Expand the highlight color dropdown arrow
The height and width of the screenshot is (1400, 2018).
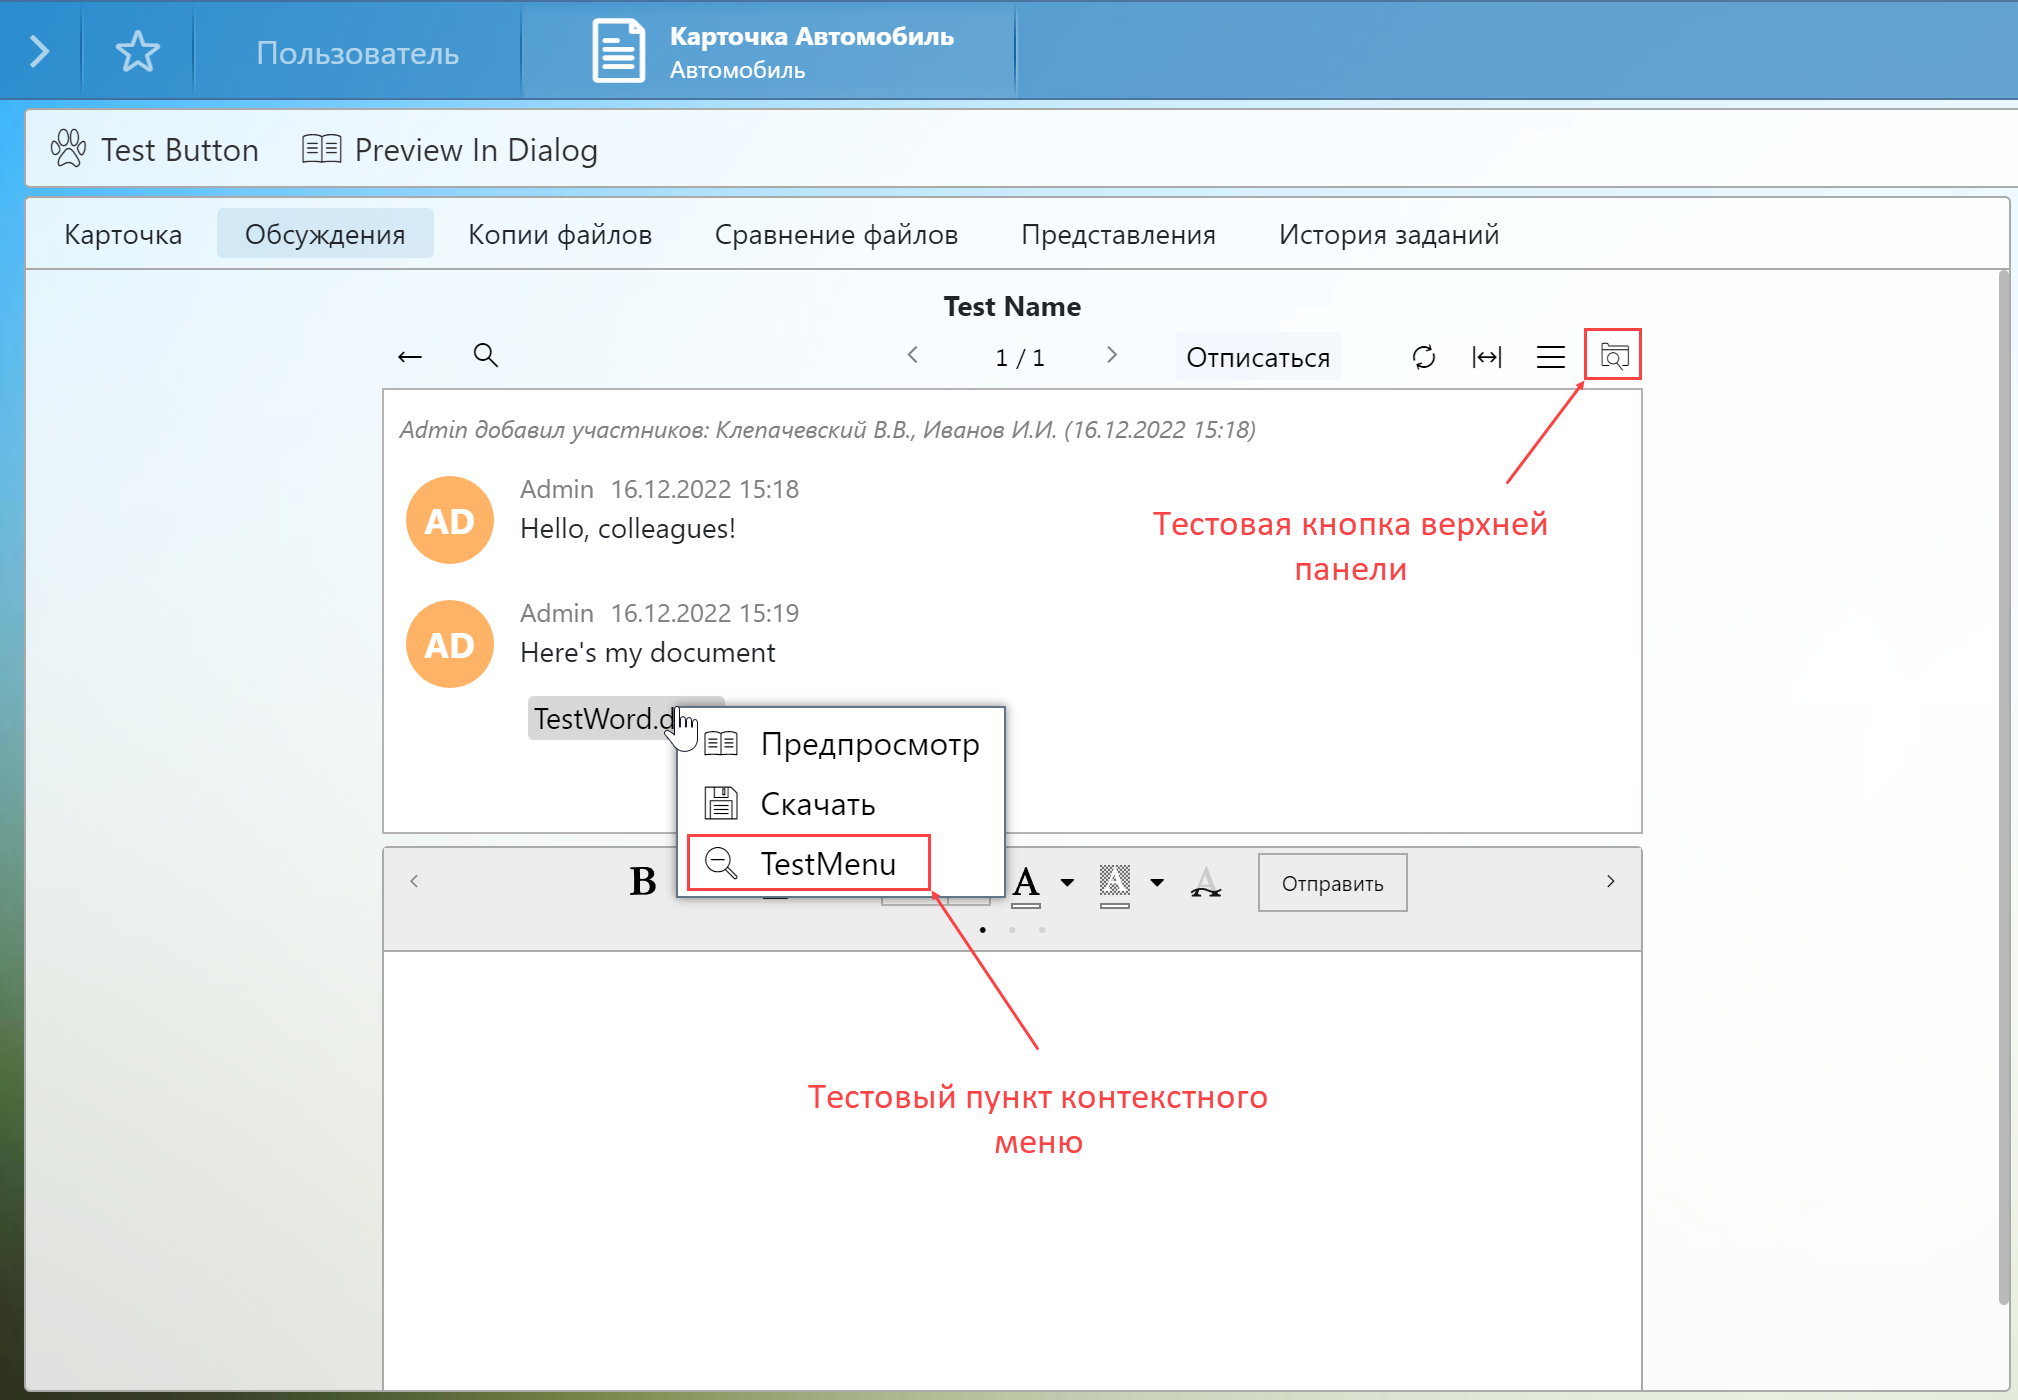coord(1157,882)
